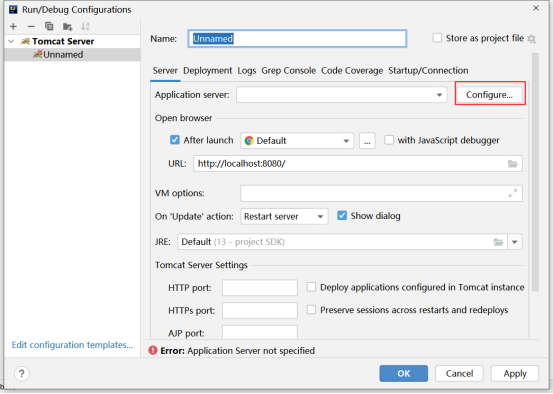
Task: Open the Default browser dropdown
Action: coord(297,140)
